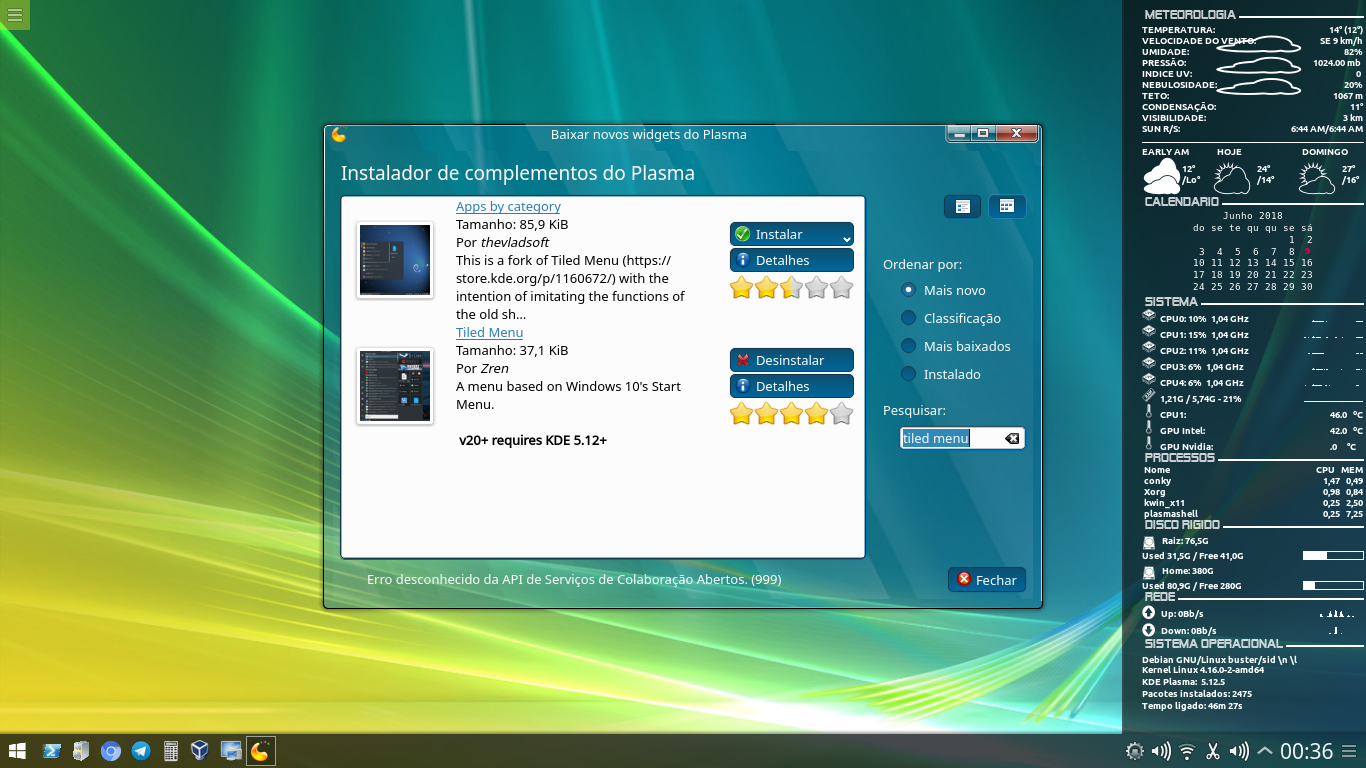The width and height of the screenshot is (1366, 768).
Task: Click the 00:36 clock in the panel
Action: pos(1306,751)
